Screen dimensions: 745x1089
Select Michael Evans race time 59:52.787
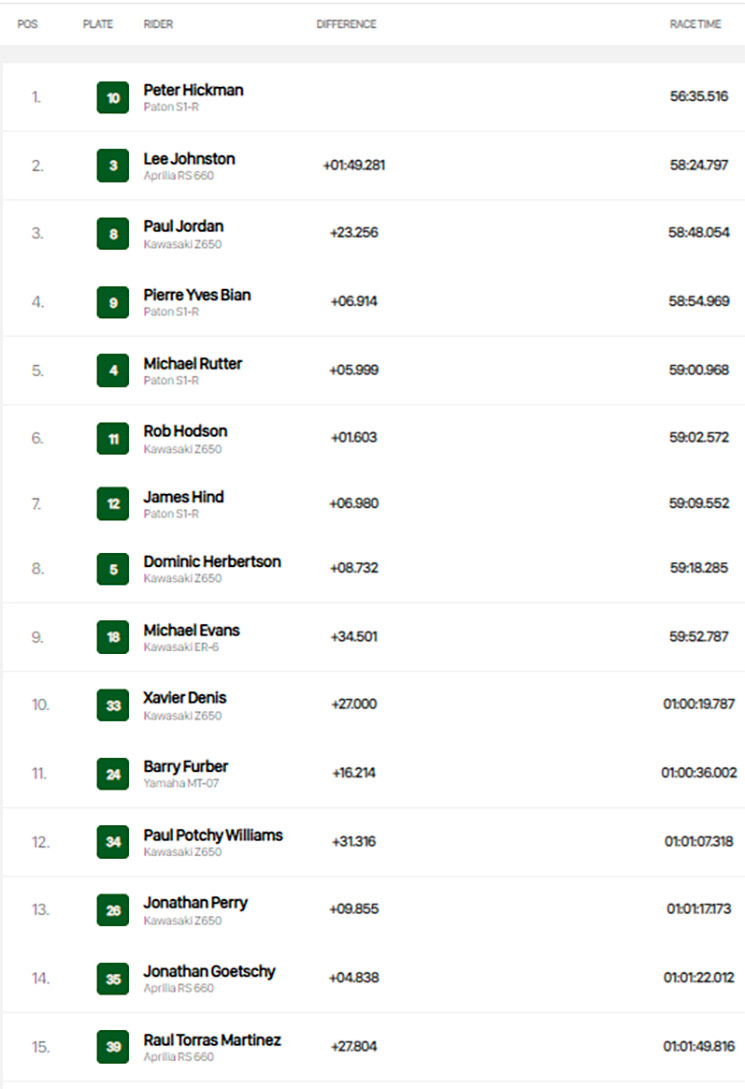[698, 636]
